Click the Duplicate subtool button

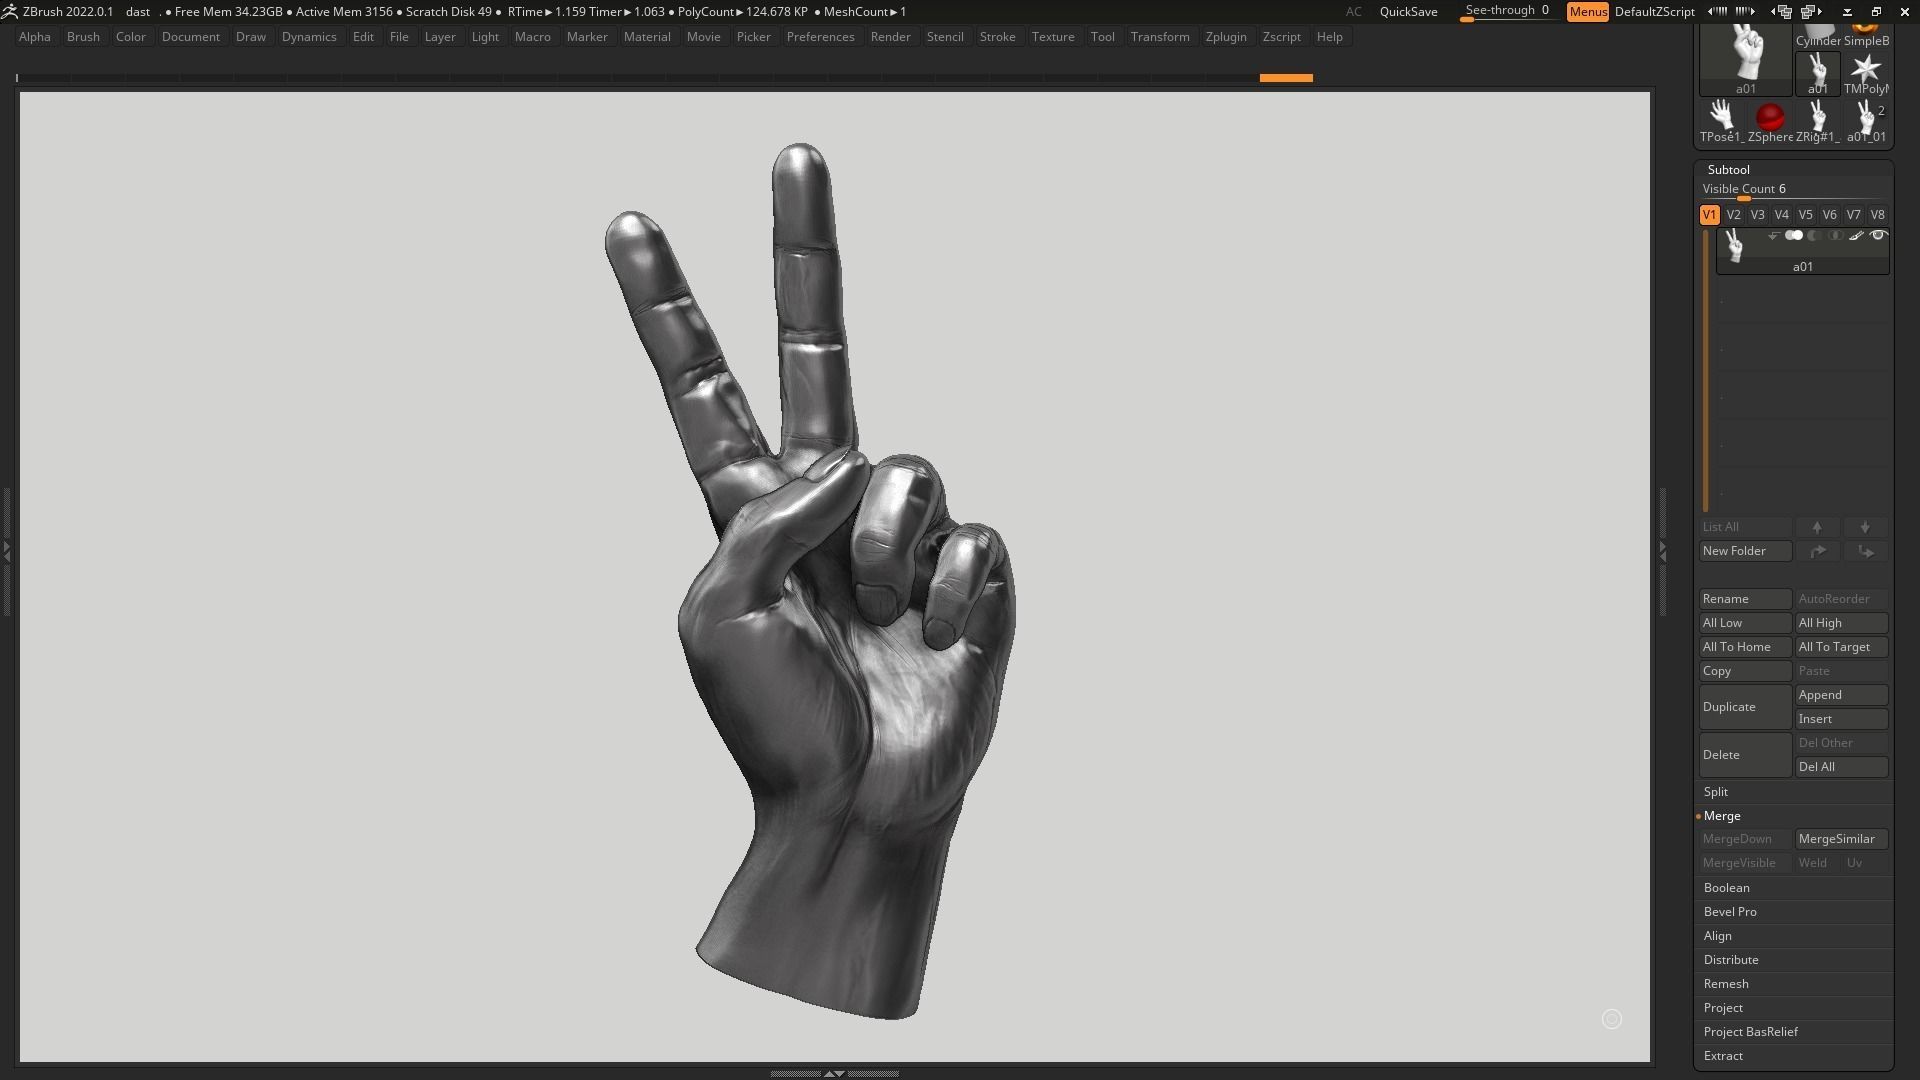[1745, 707]
